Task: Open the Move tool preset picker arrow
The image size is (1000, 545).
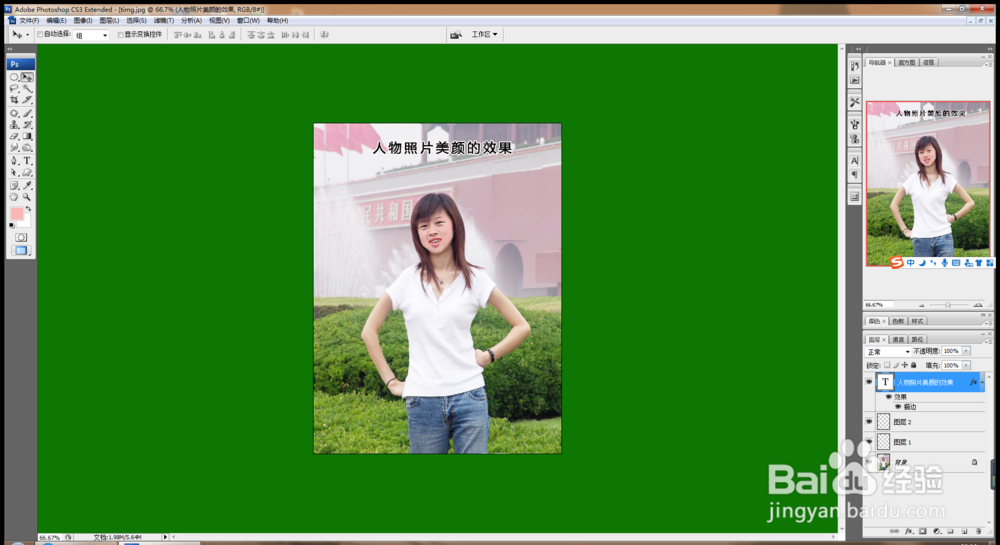Action: (27, 35)
